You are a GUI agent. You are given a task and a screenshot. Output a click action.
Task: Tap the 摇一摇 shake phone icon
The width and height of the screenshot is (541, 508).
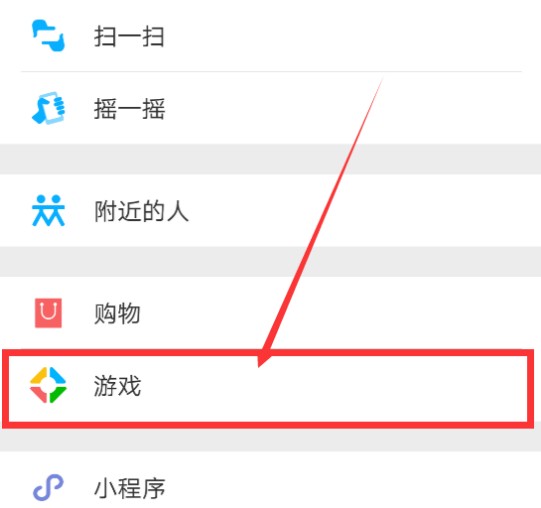pos(48,108)
